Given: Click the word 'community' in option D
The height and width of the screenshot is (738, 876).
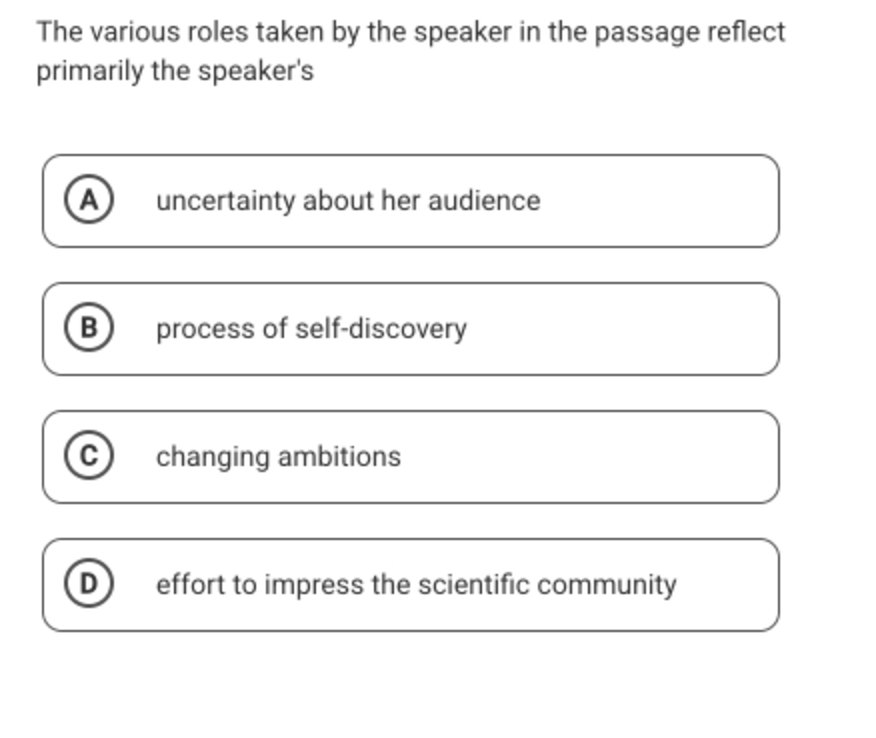Looking at the screenshot, I should (x=607, y=585).
